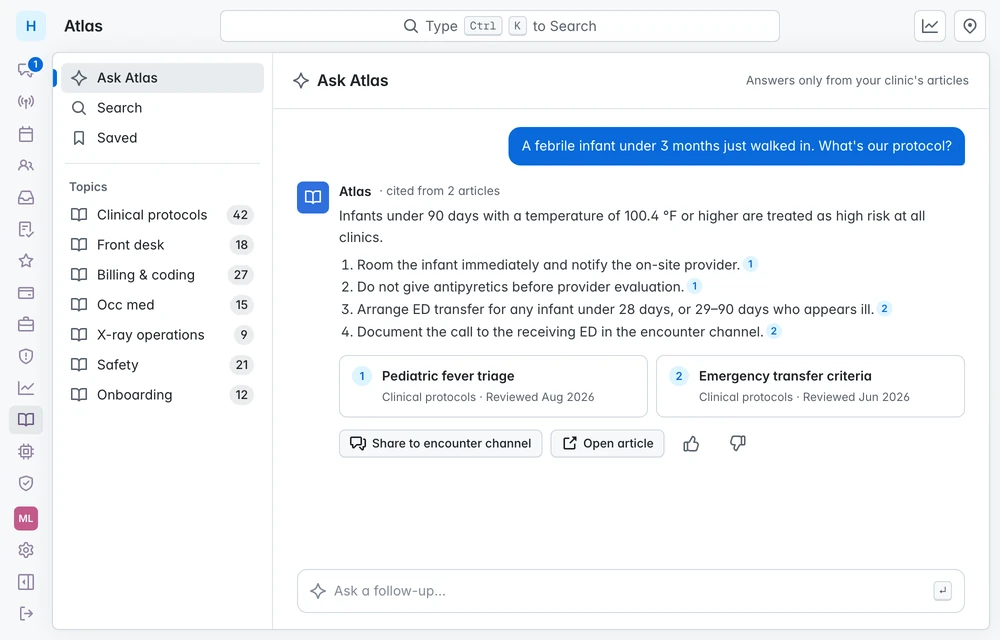Open the star icon in left rail
This screenshot has height=640, width=1000.
pos(26,261)
